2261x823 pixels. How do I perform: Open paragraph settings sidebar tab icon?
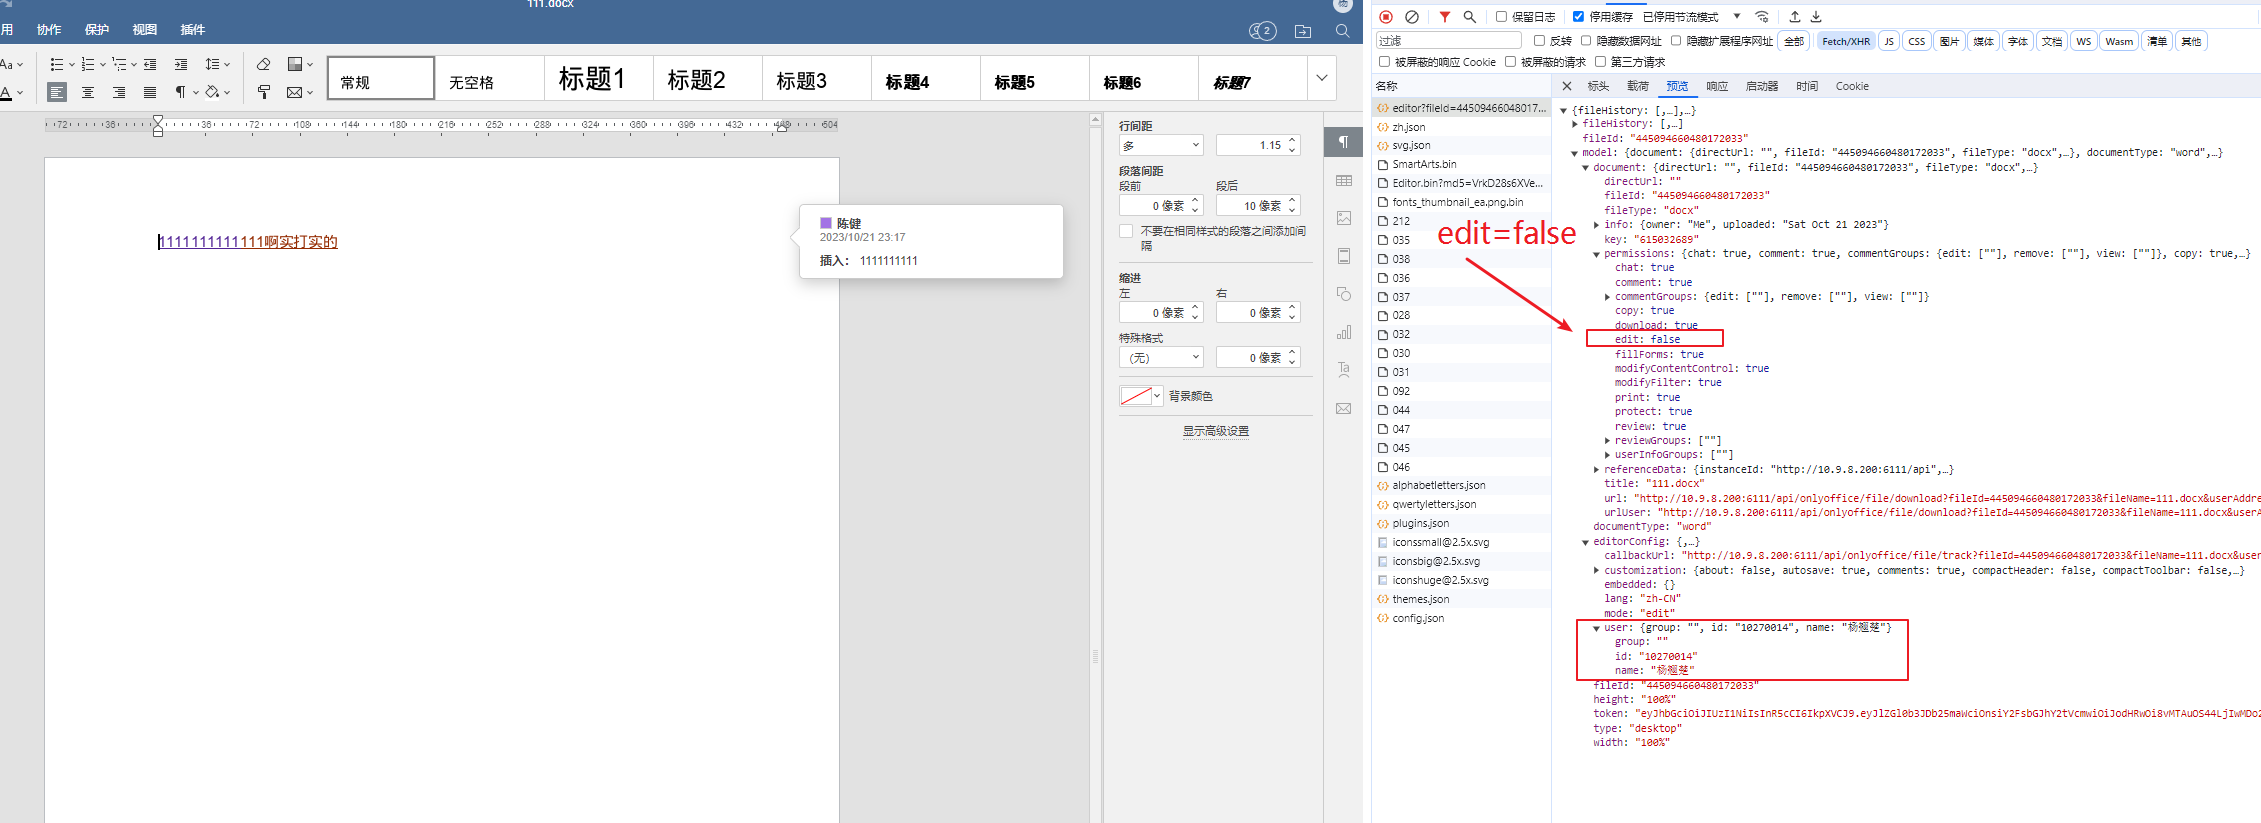point(1344,142)
